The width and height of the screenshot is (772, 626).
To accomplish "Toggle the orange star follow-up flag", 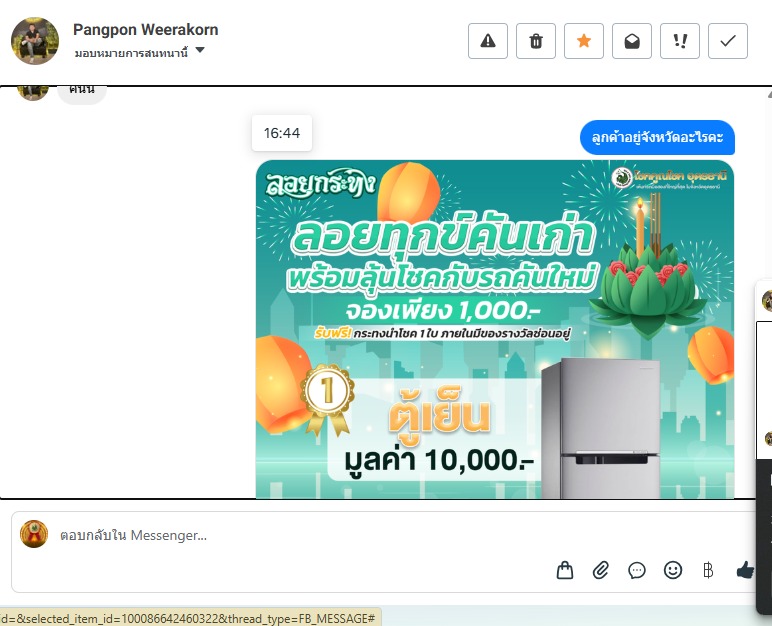I will [x=583, y=41].
